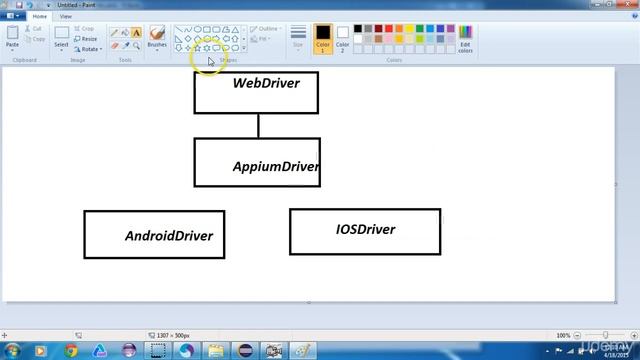
Task: Choose the Up arrow shape
Action: [x=235, y=39]
